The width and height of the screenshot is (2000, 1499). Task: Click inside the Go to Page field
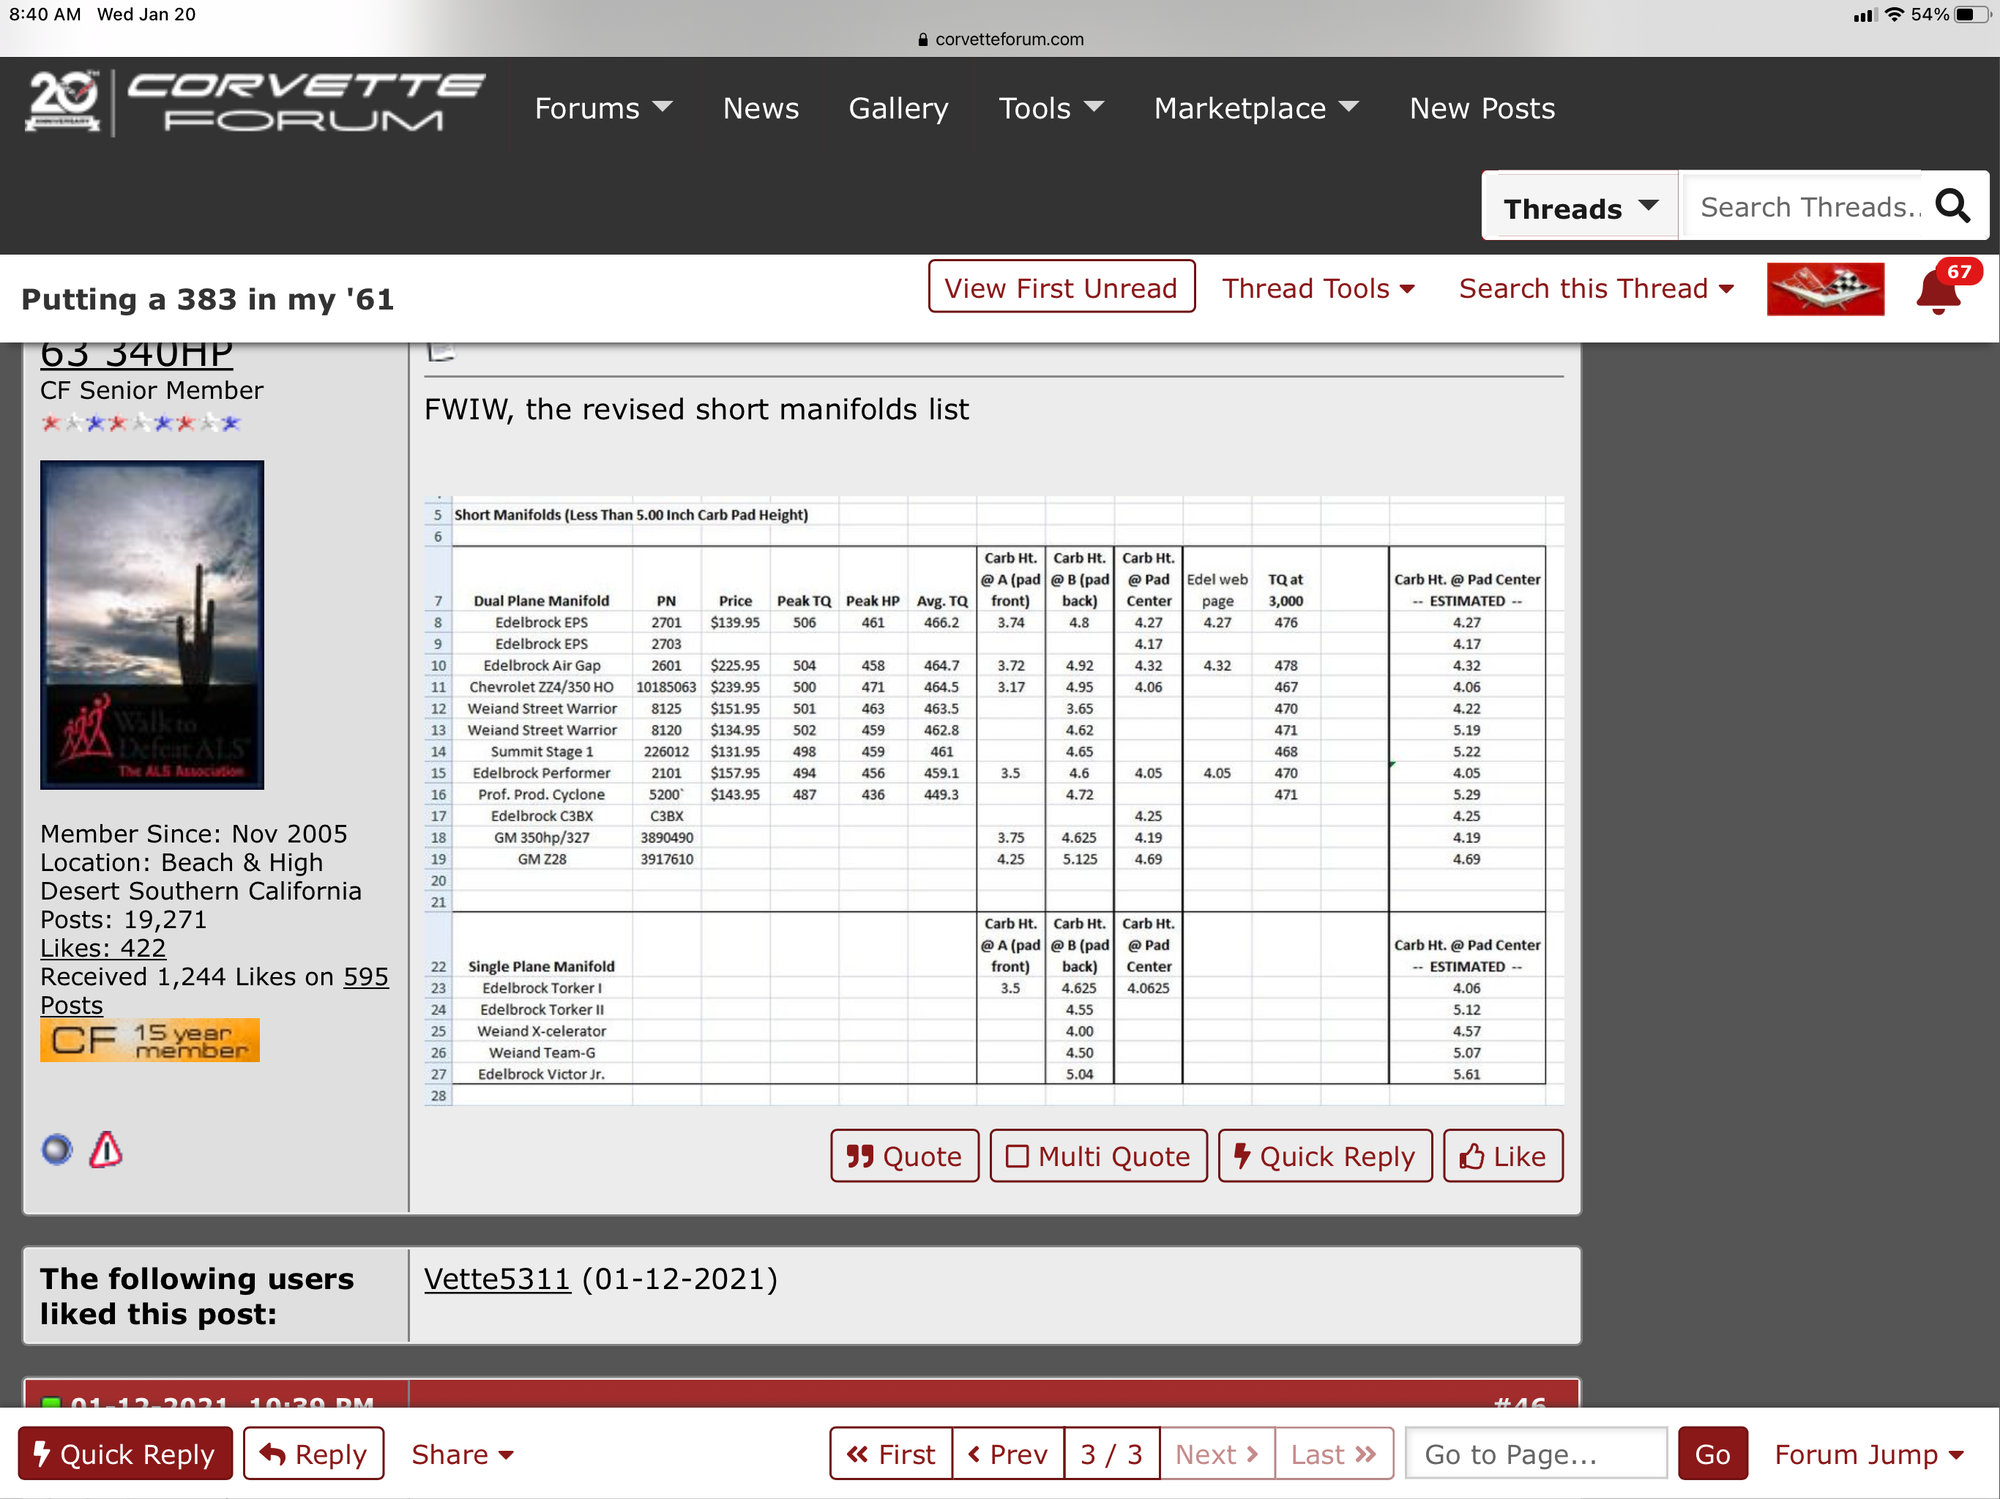pyautogui.click(x=1534, y=1454)
